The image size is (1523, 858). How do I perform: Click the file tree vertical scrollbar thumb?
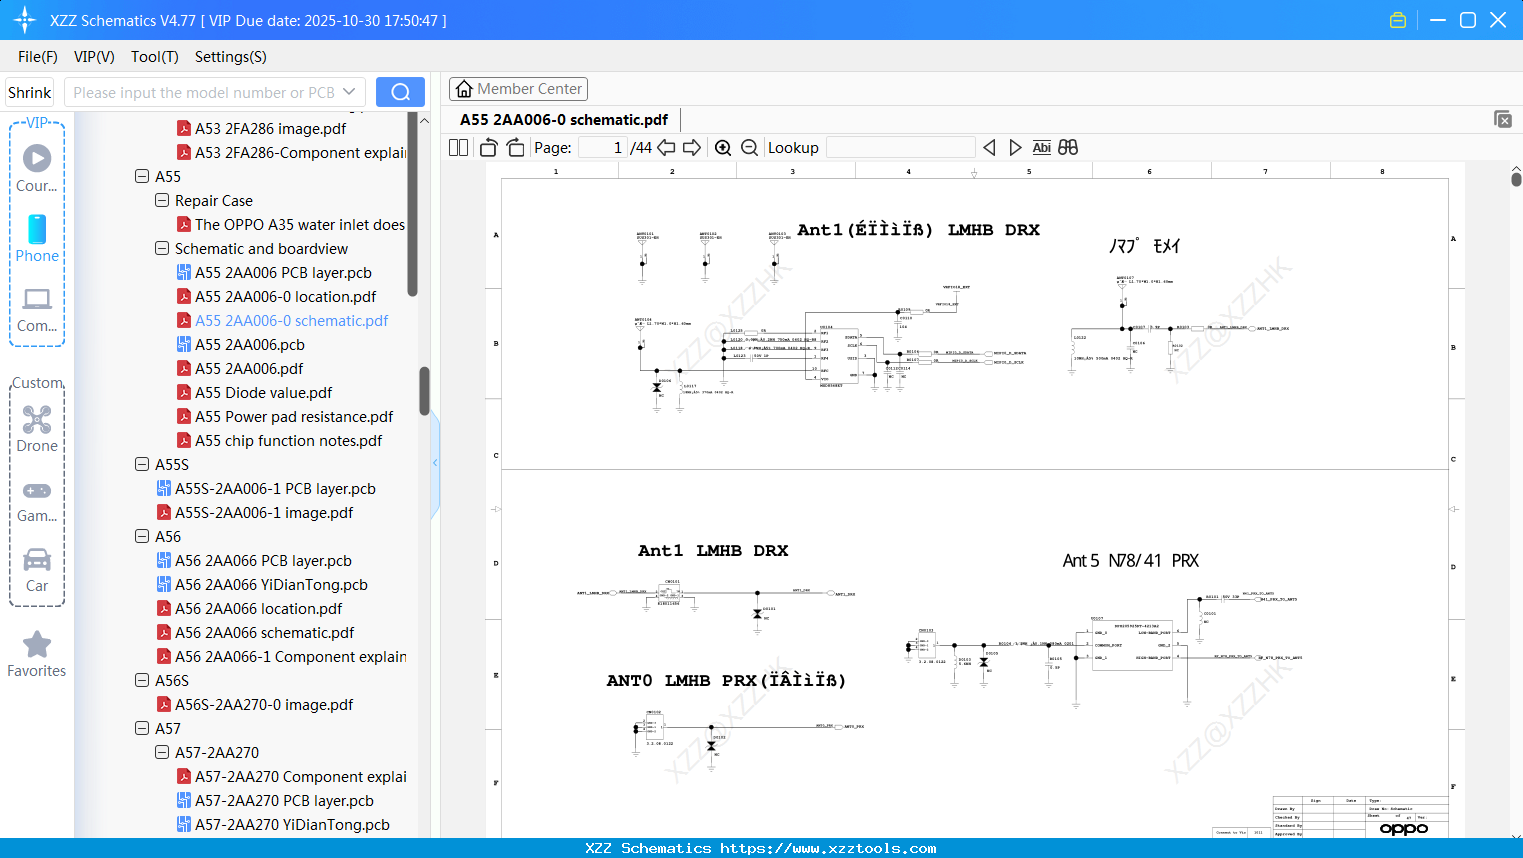click(x=424, y=390)
